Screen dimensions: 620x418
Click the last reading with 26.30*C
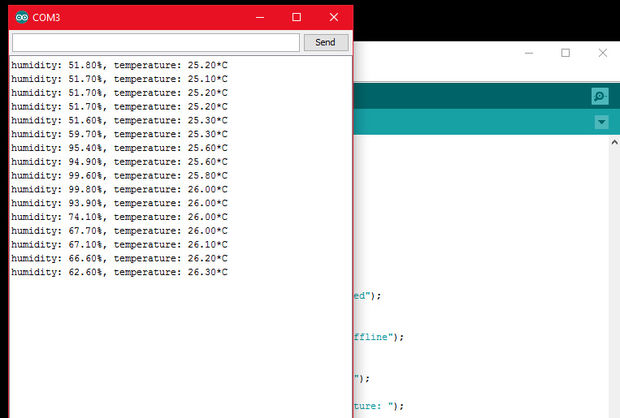(x=119, y=272)
